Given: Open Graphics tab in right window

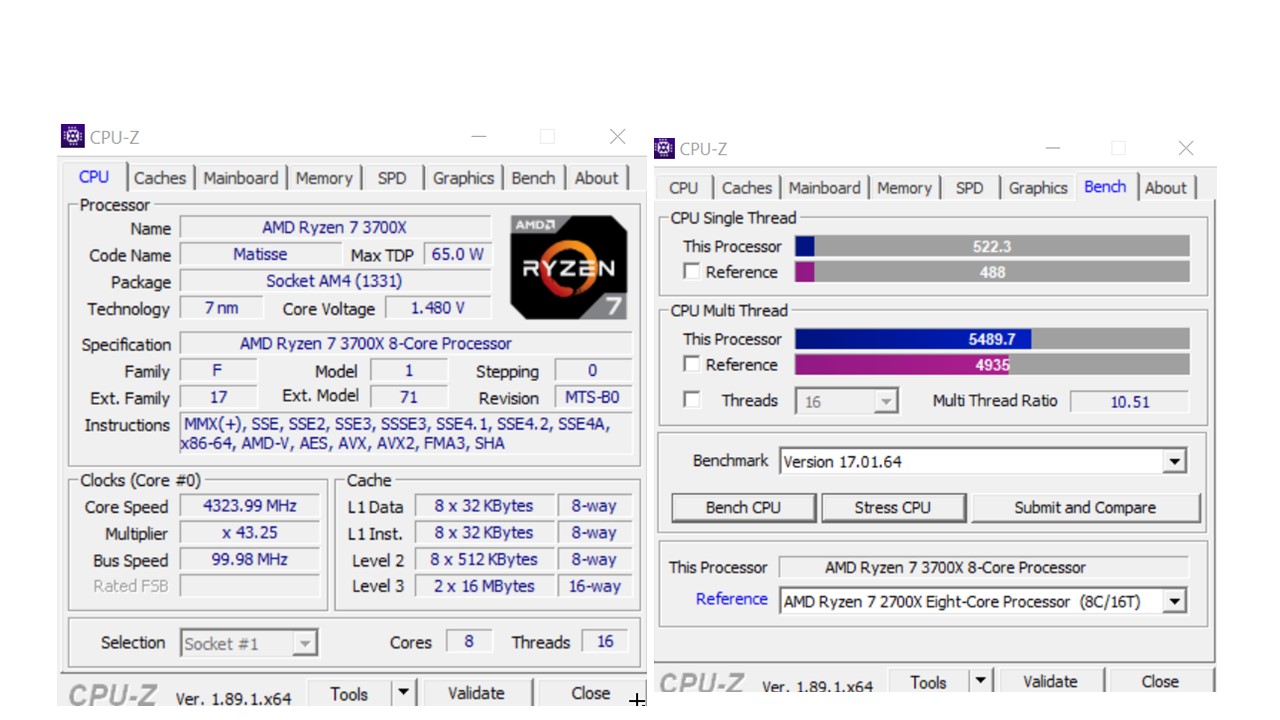Looking at the screenshot, I should [1038, 188].
